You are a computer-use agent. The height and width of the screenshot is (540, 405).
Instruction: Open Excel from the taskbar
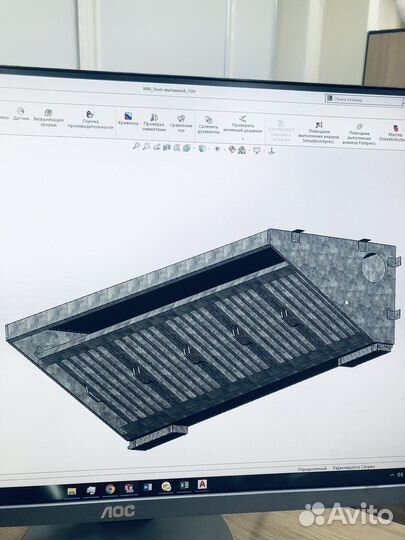(x=184, y=485)
